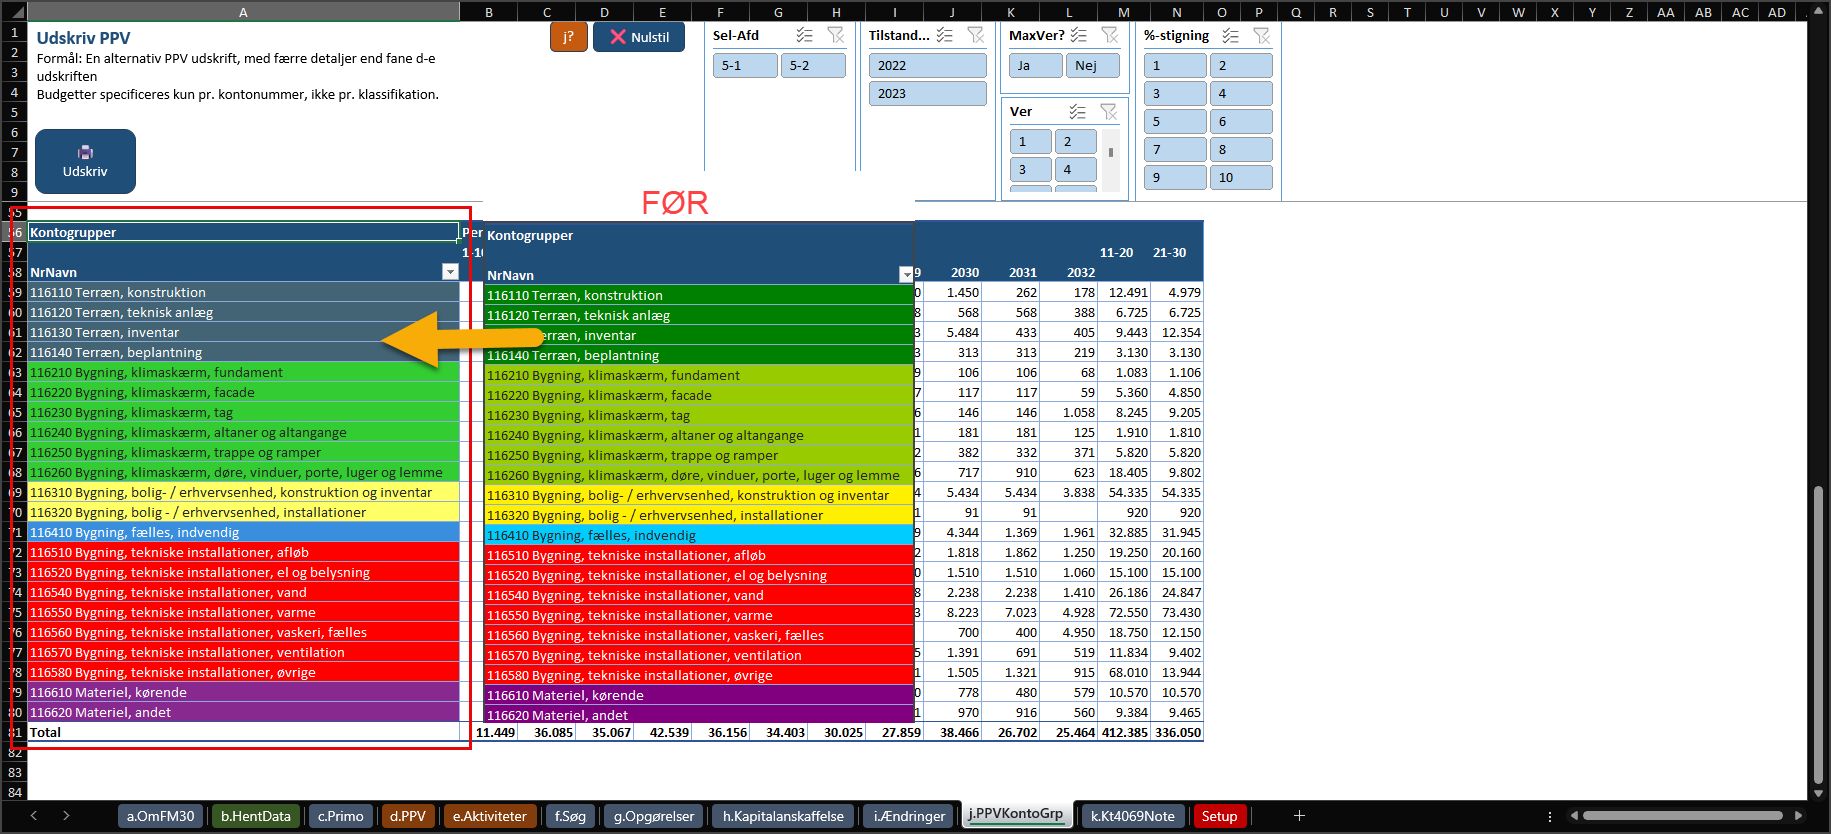The height and width of the screenshot is (834, 1831).
Task: Click the Ver slicer scrollbar thumb
Action: [x=1111, y=153]
